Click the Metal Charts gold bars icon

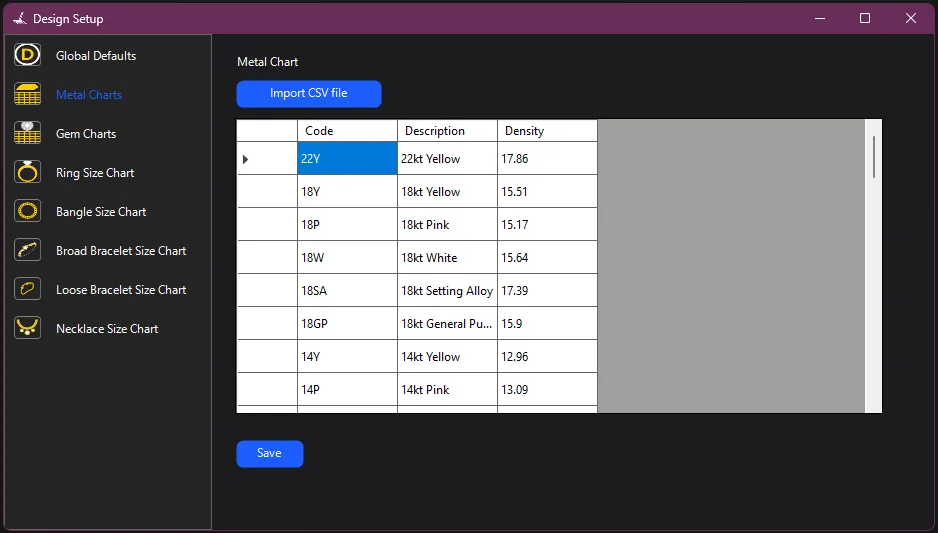click(x=27, y=95)
